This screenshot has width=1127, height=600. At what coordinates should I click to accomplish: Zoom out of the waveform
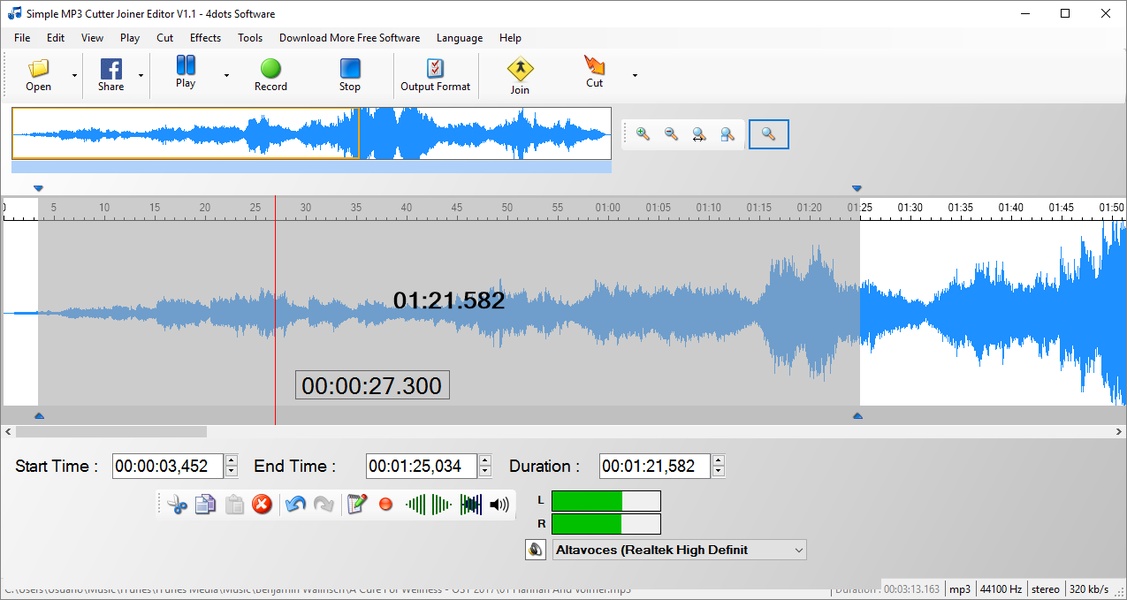click(x=671, y=134)
